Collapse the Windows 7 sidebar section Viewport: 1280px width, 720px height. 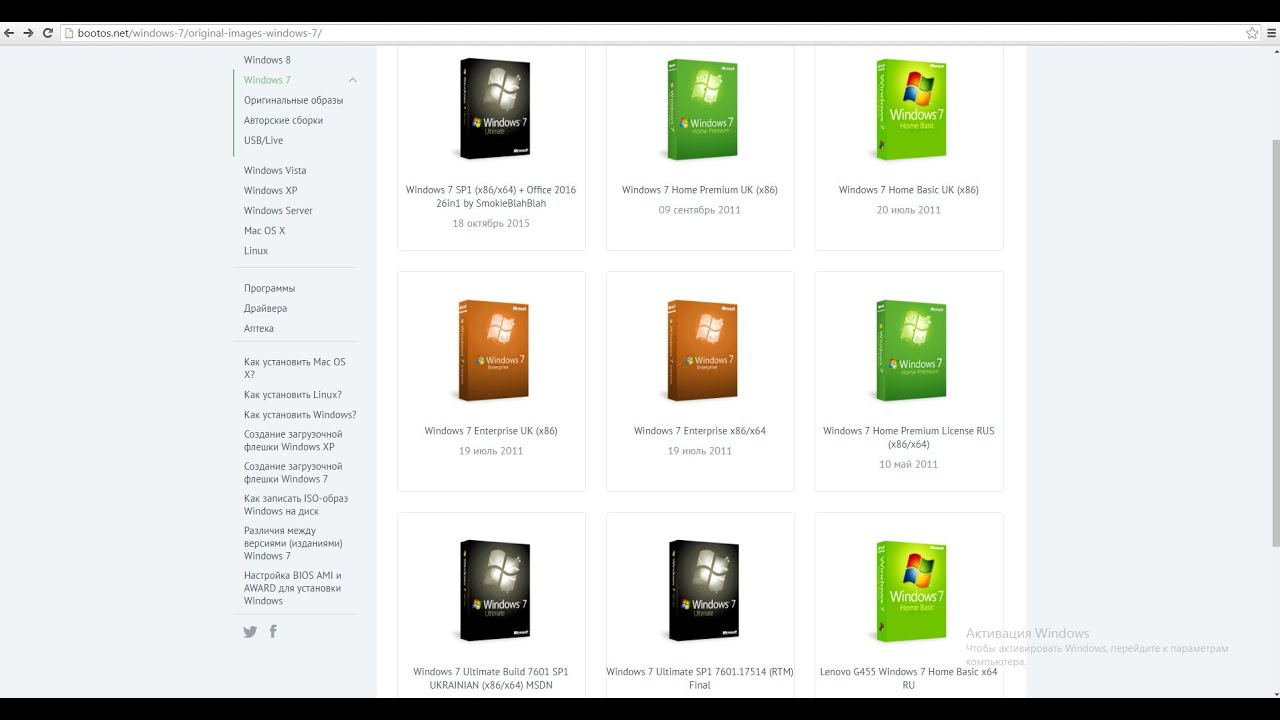click(x=352, y=80)
